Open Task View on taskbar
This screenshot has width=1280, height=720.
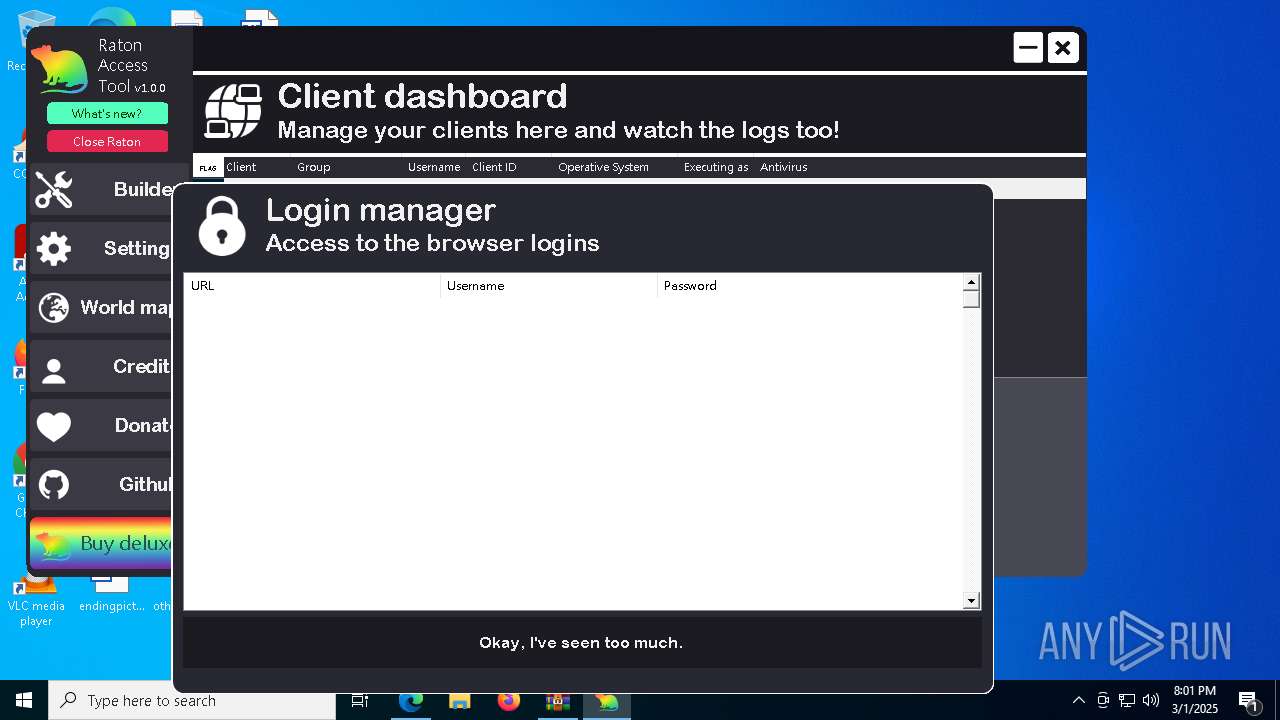coord(360,700)
